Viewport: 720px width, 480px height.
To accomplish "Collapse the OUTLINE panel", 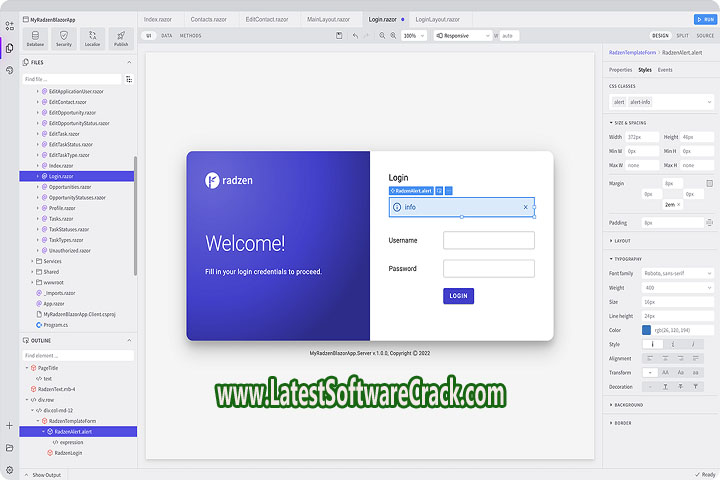I will point(129,340).
